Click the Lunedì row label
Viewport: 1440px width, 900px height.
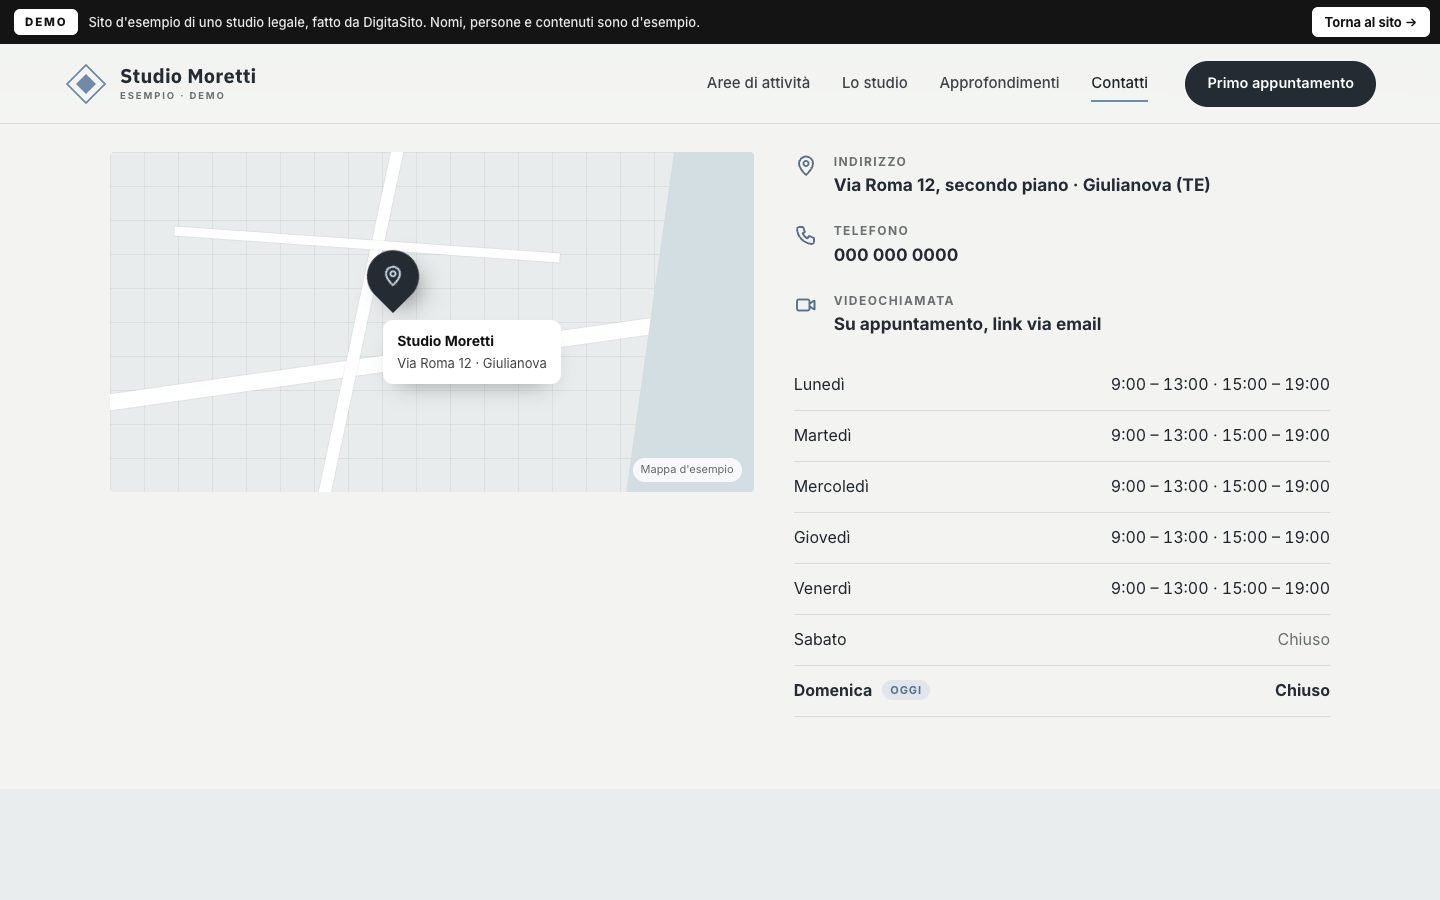coord(819,385)
